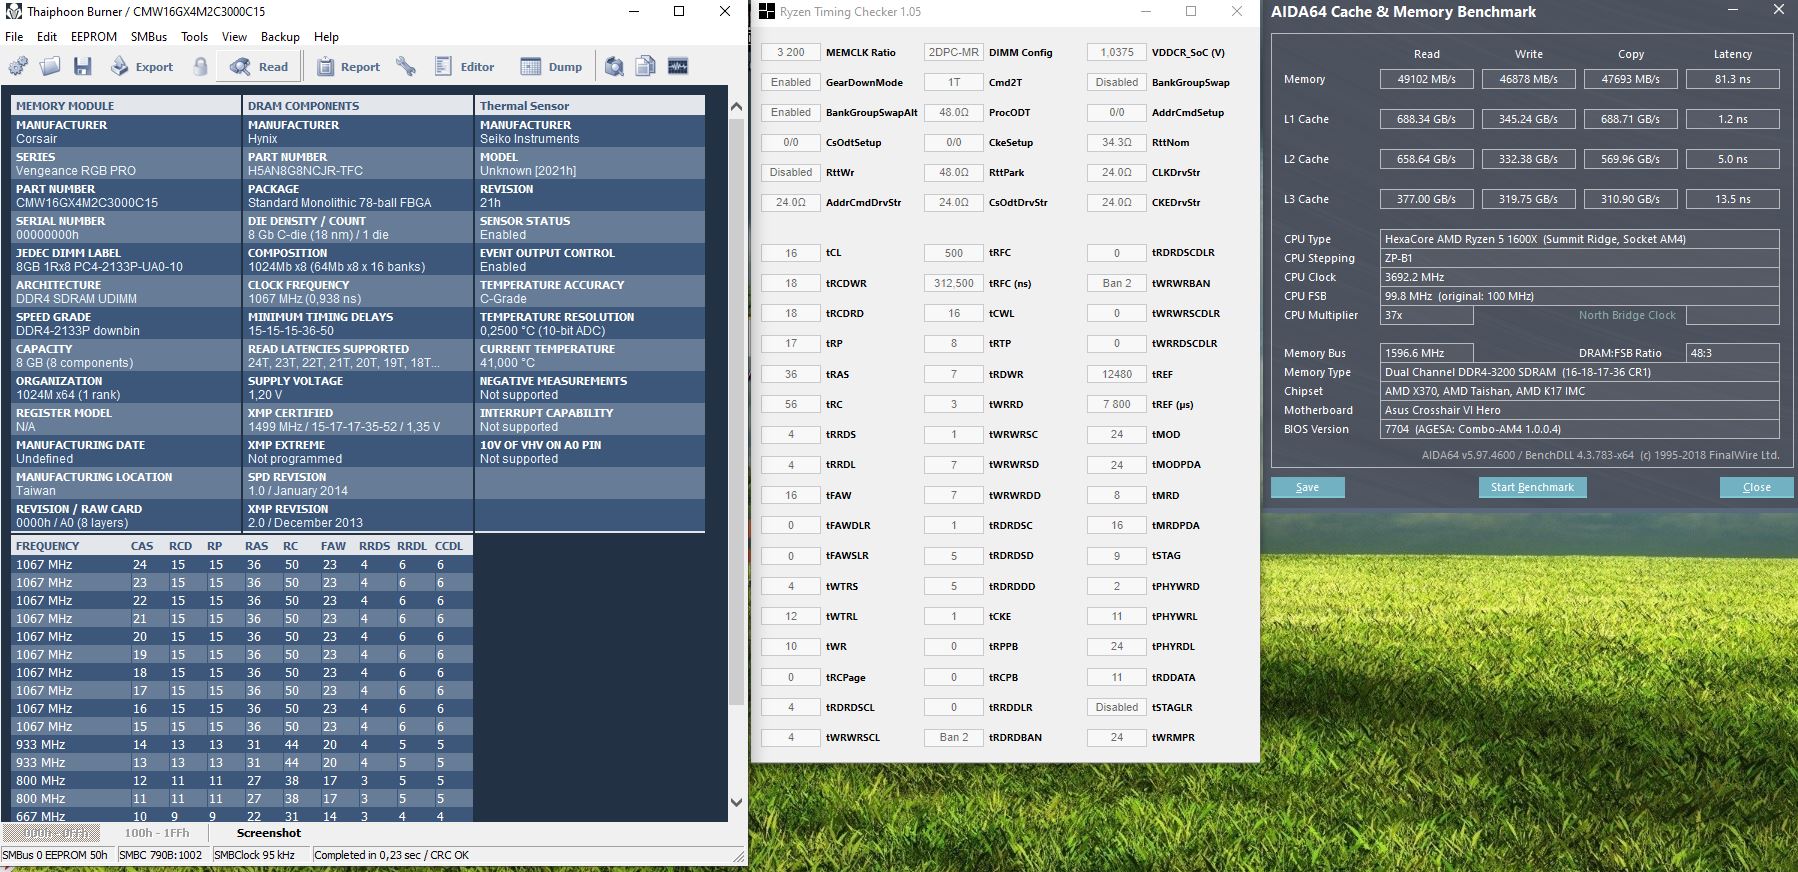1798x872 pixels.
Task: Click the tRFC value field showing 500
Action: tap(954, 253)
